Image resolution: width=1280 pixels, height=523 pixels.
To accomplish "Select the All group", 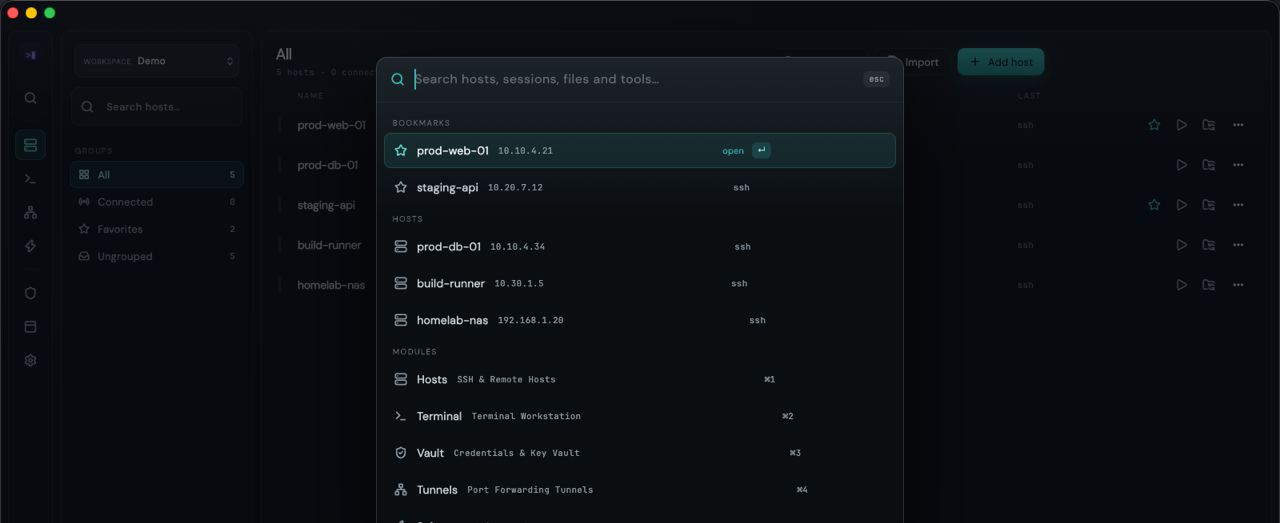I will click(x=156, y=175).
